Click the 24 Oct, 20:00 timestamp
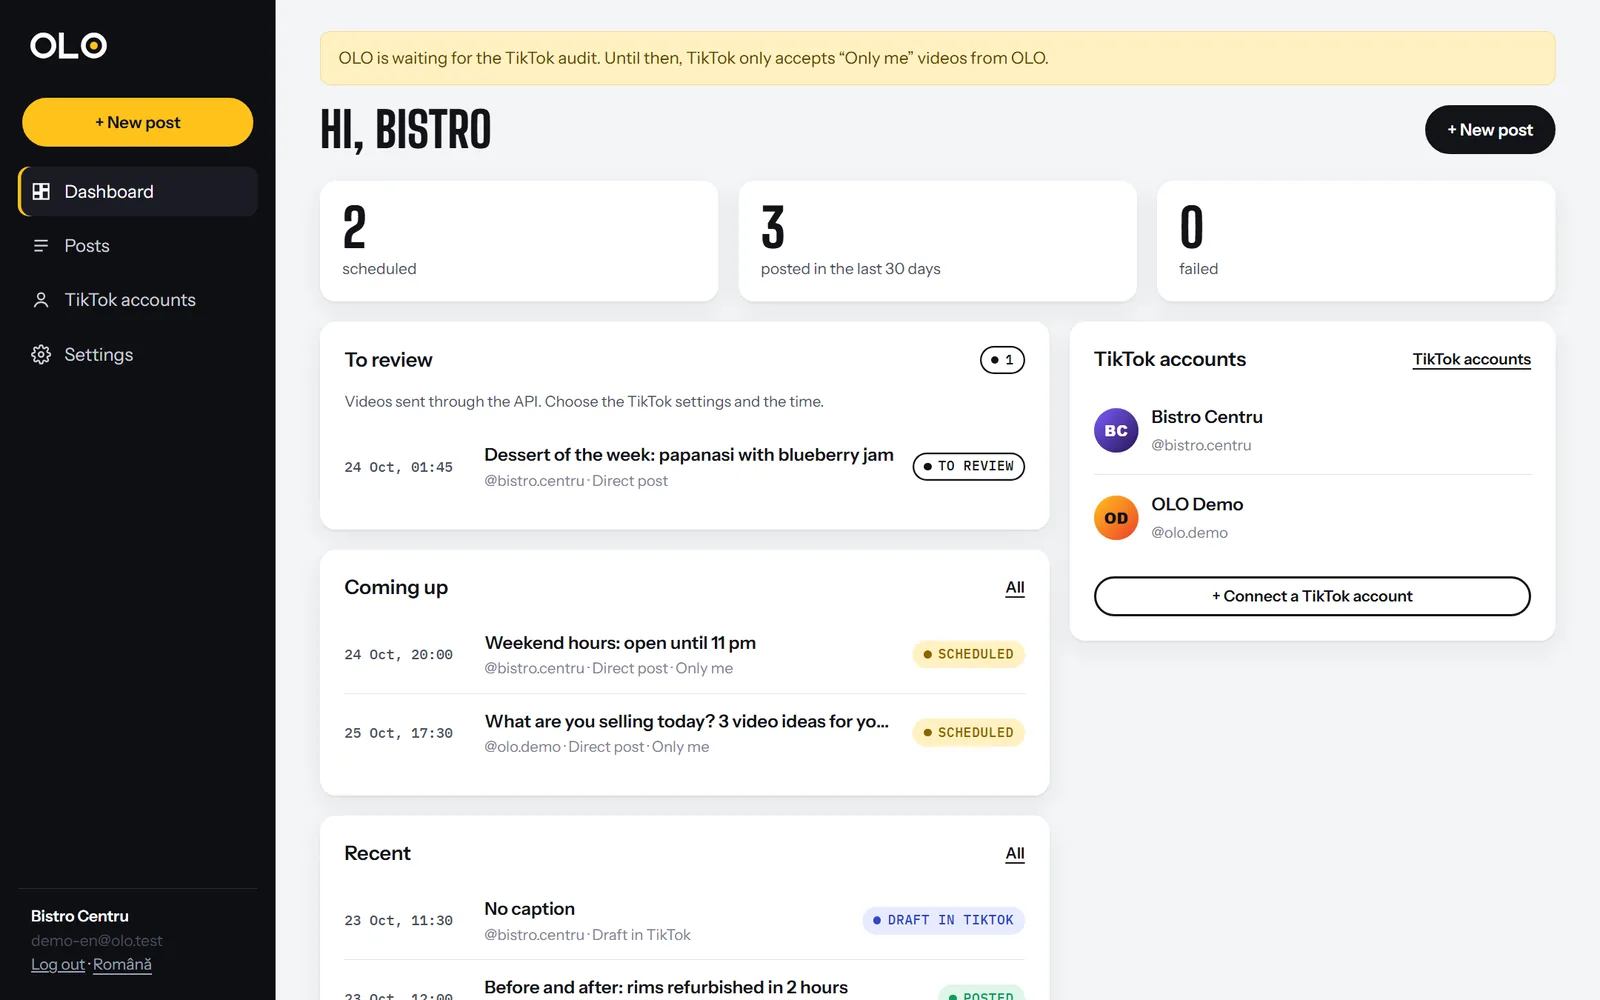Image resolution: width=1600 pixels, height=1000 pixels. 399,655
